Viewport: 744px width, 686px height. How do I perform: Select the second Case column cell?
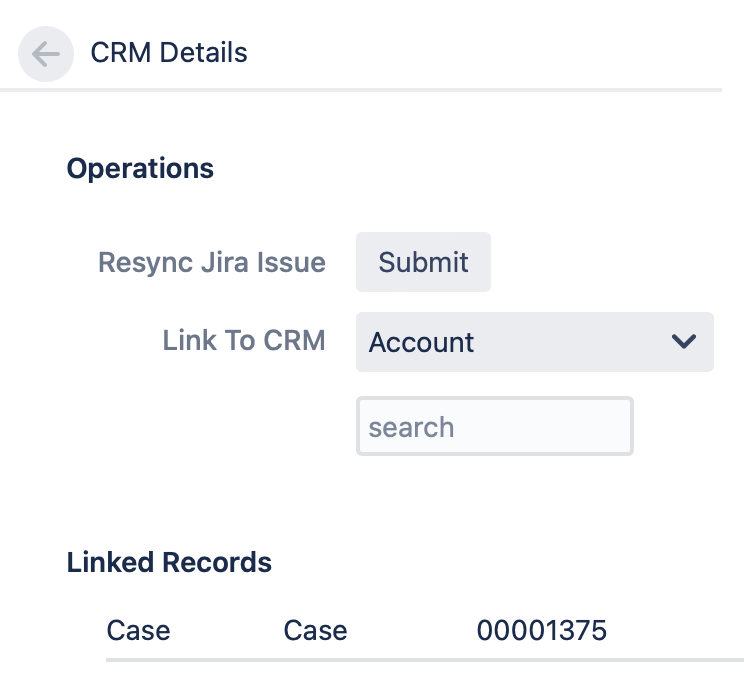click(315, 630)
